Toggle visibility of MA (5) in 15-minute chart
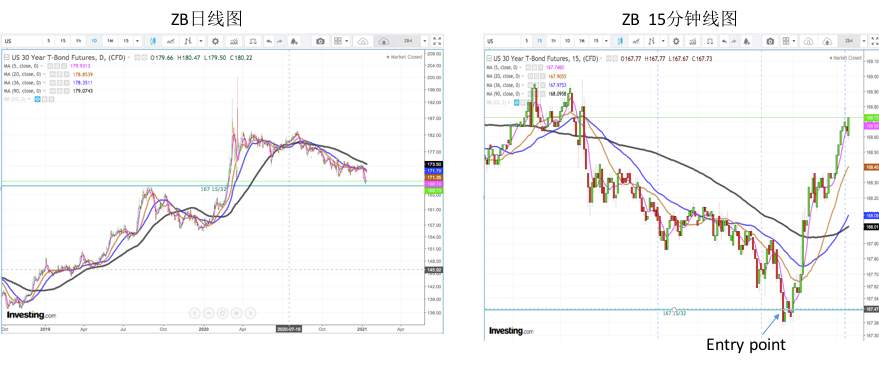 (528, 67)
